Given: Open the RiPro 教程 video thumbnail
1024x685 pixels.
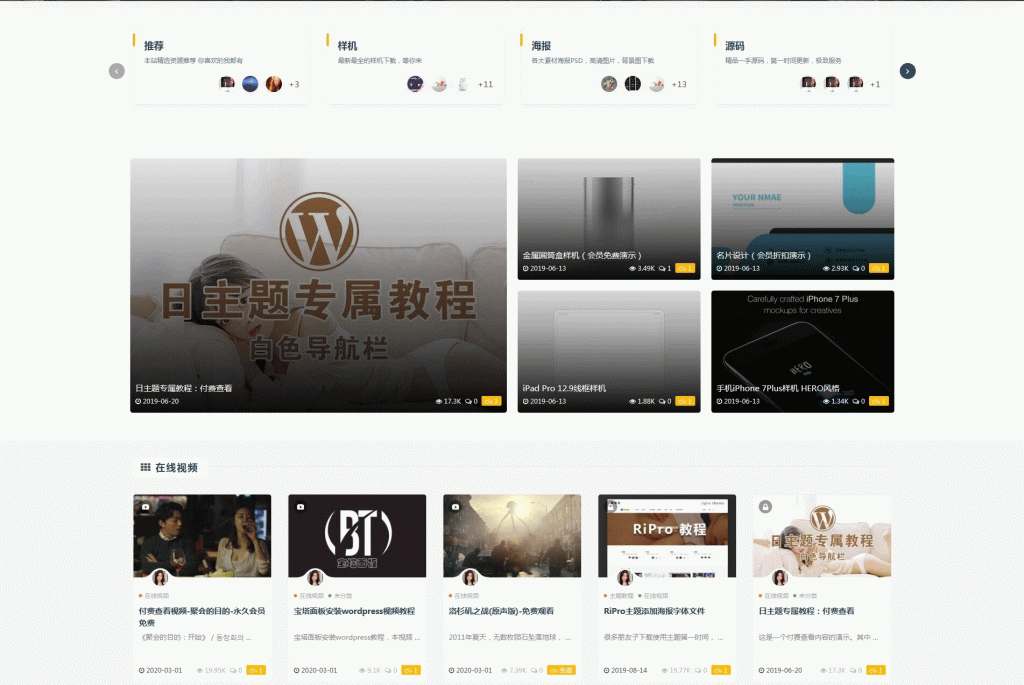Looking at the screenshot, I should click(667, 535).
